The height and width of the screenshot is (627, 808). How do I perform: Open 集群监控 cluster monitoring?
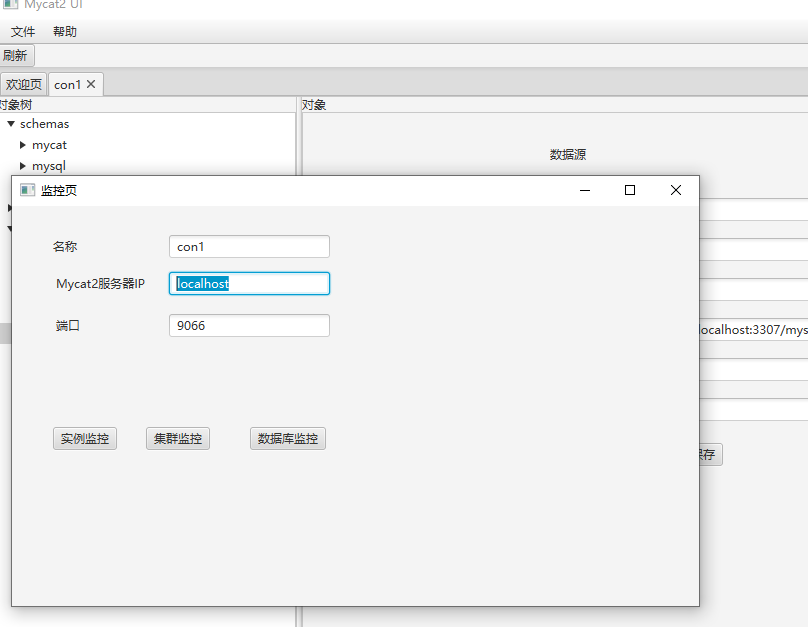(178, 438)
